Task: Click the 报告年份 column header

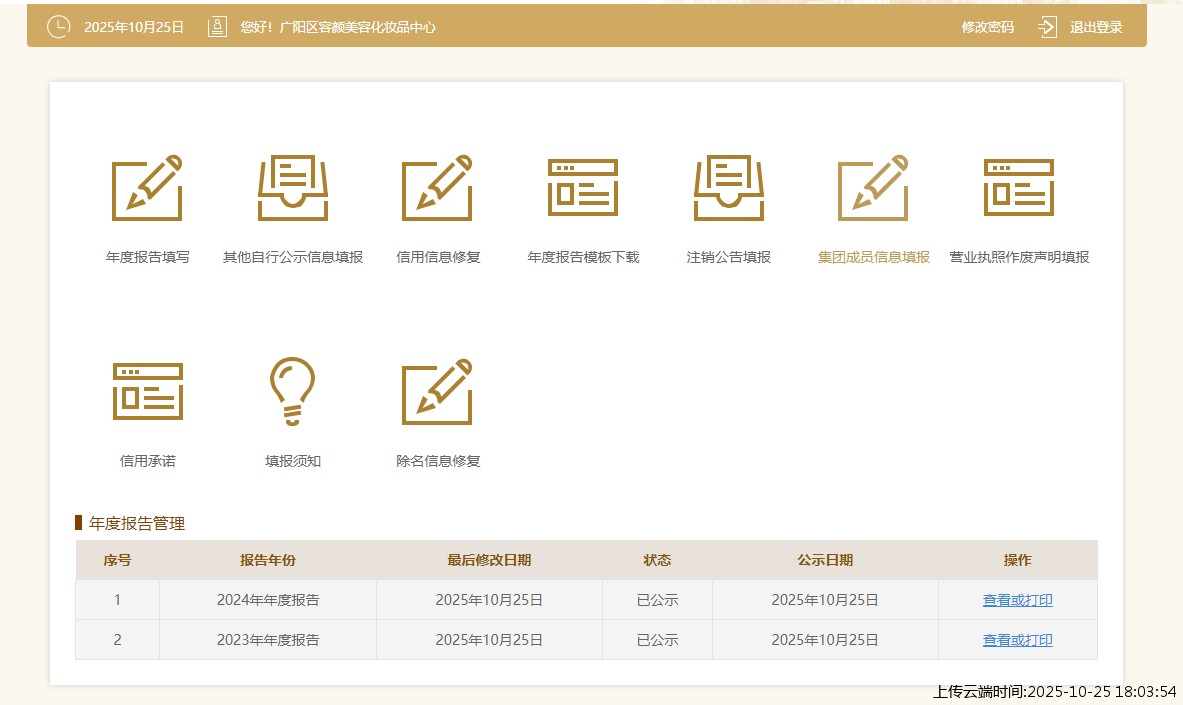Action: coord(268,560)
